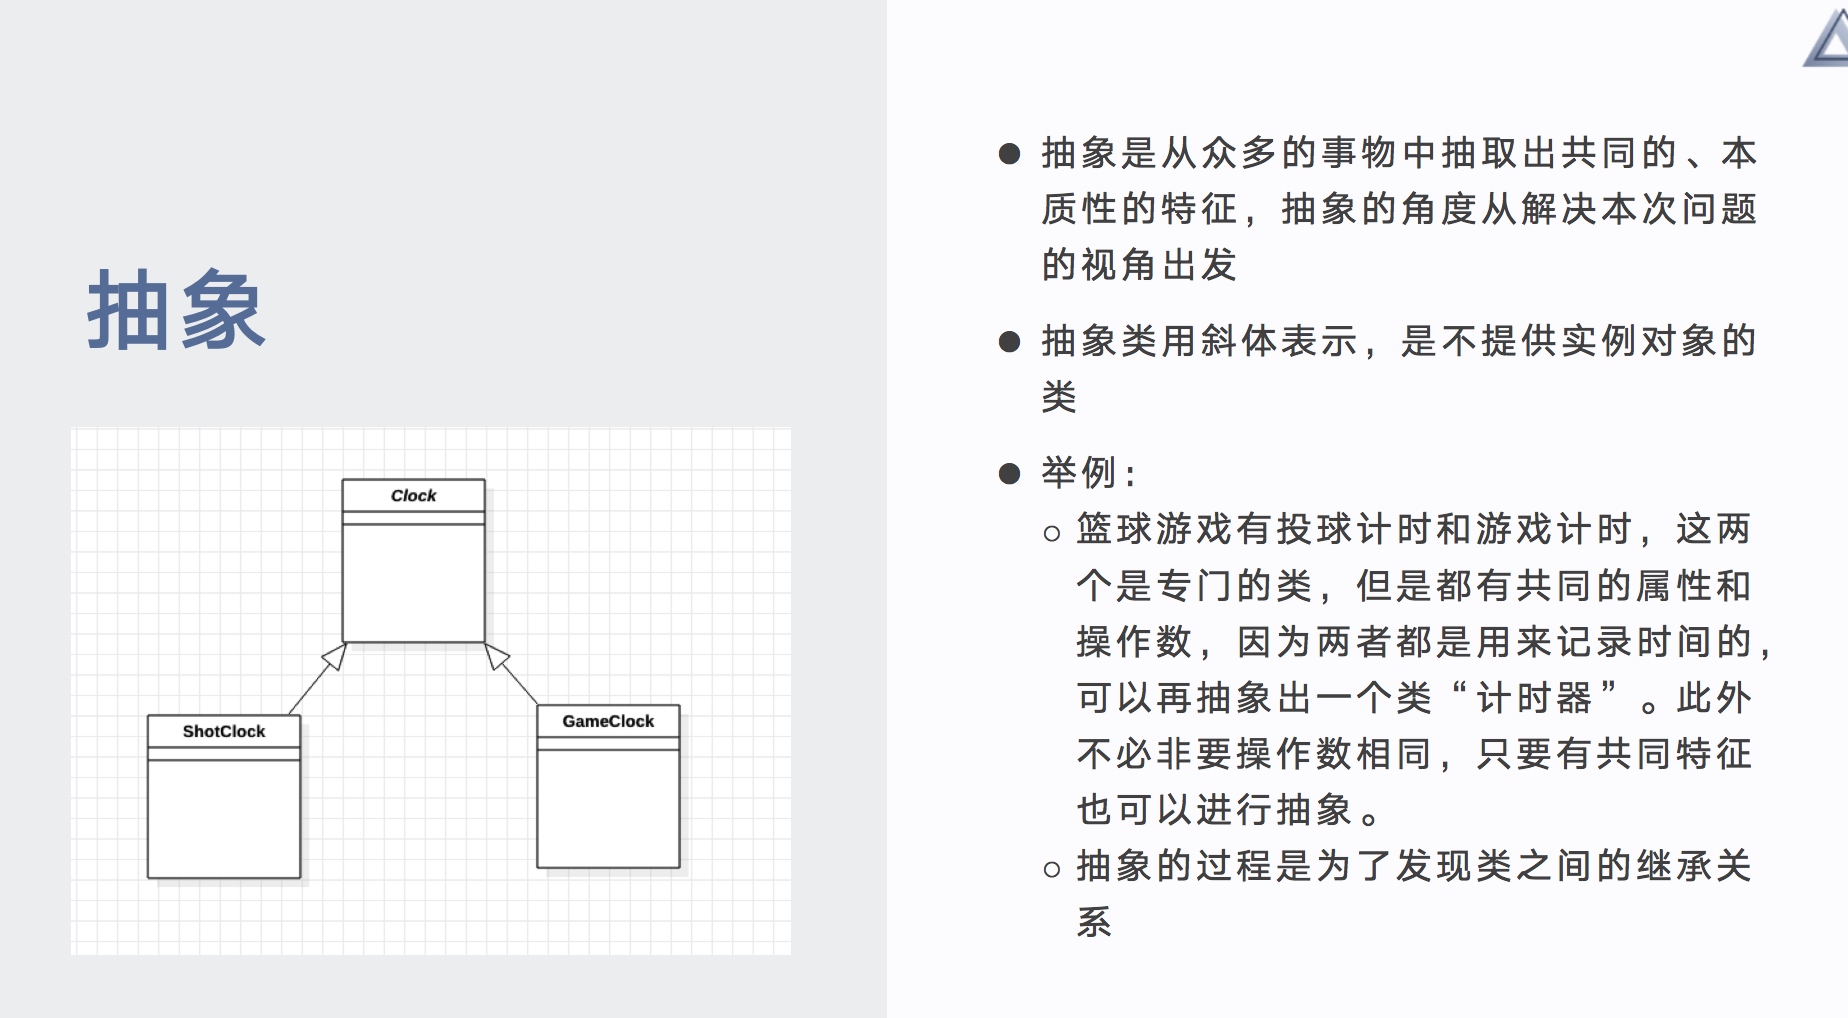Image resolution: width=1848 pixels, height=1018 pixels.
Task: Click the hollow bullet marker before 篮球游戏
Action: pos(1051,533)
